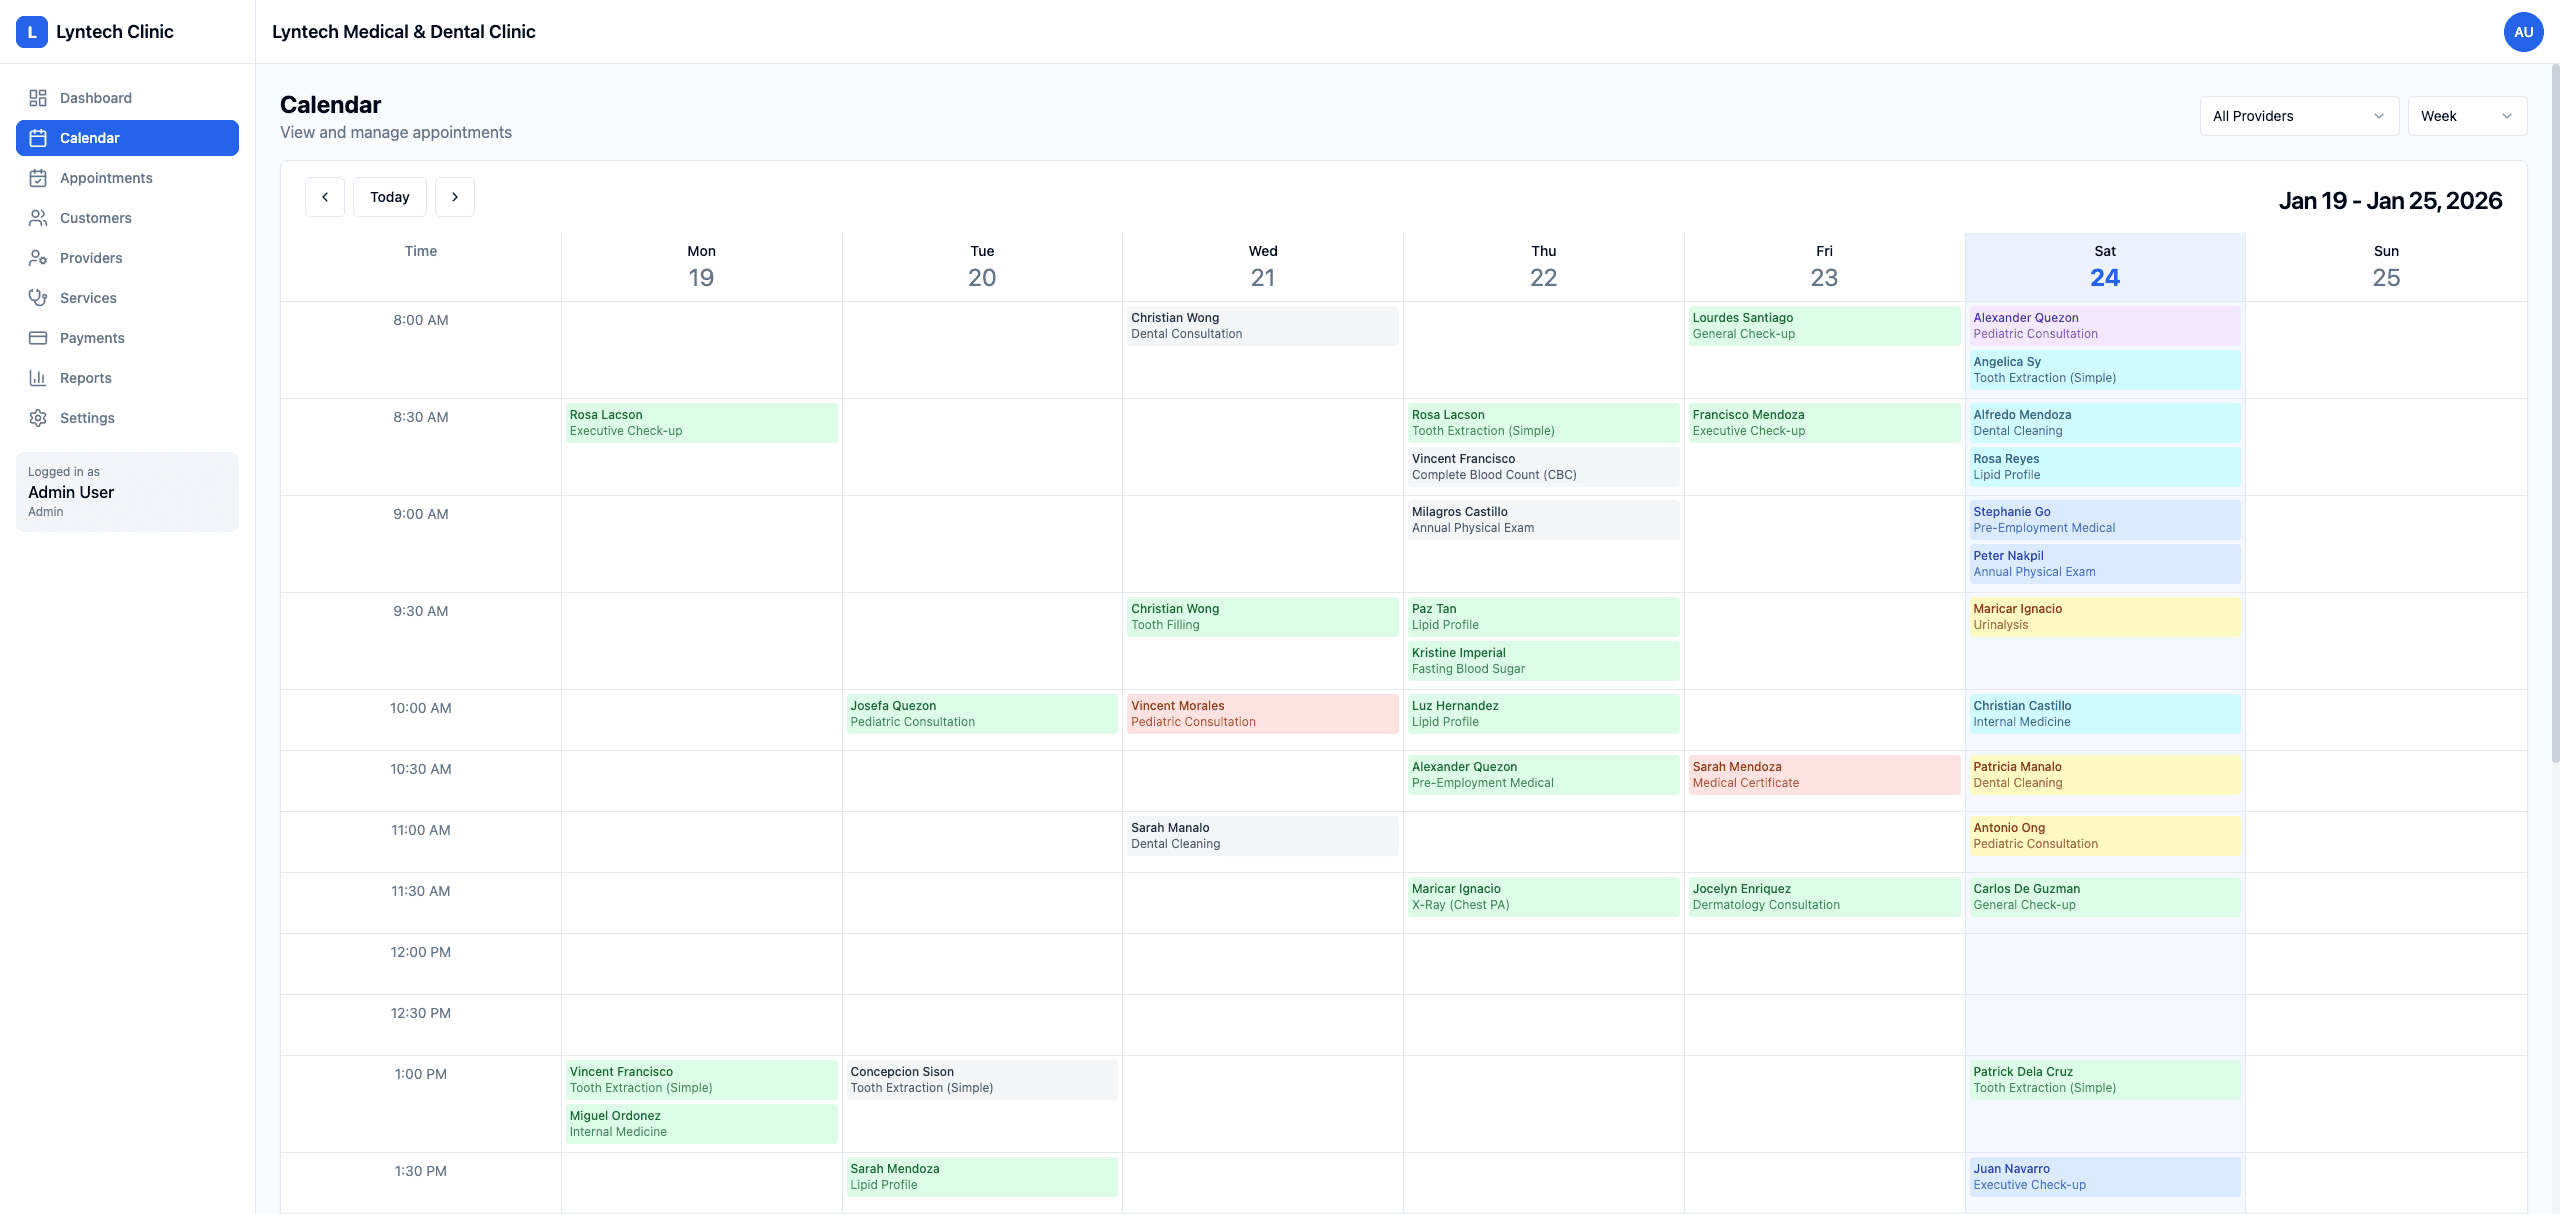Open Concepcion Sison Tooth Extraction appointment

tap(982, 1080)
